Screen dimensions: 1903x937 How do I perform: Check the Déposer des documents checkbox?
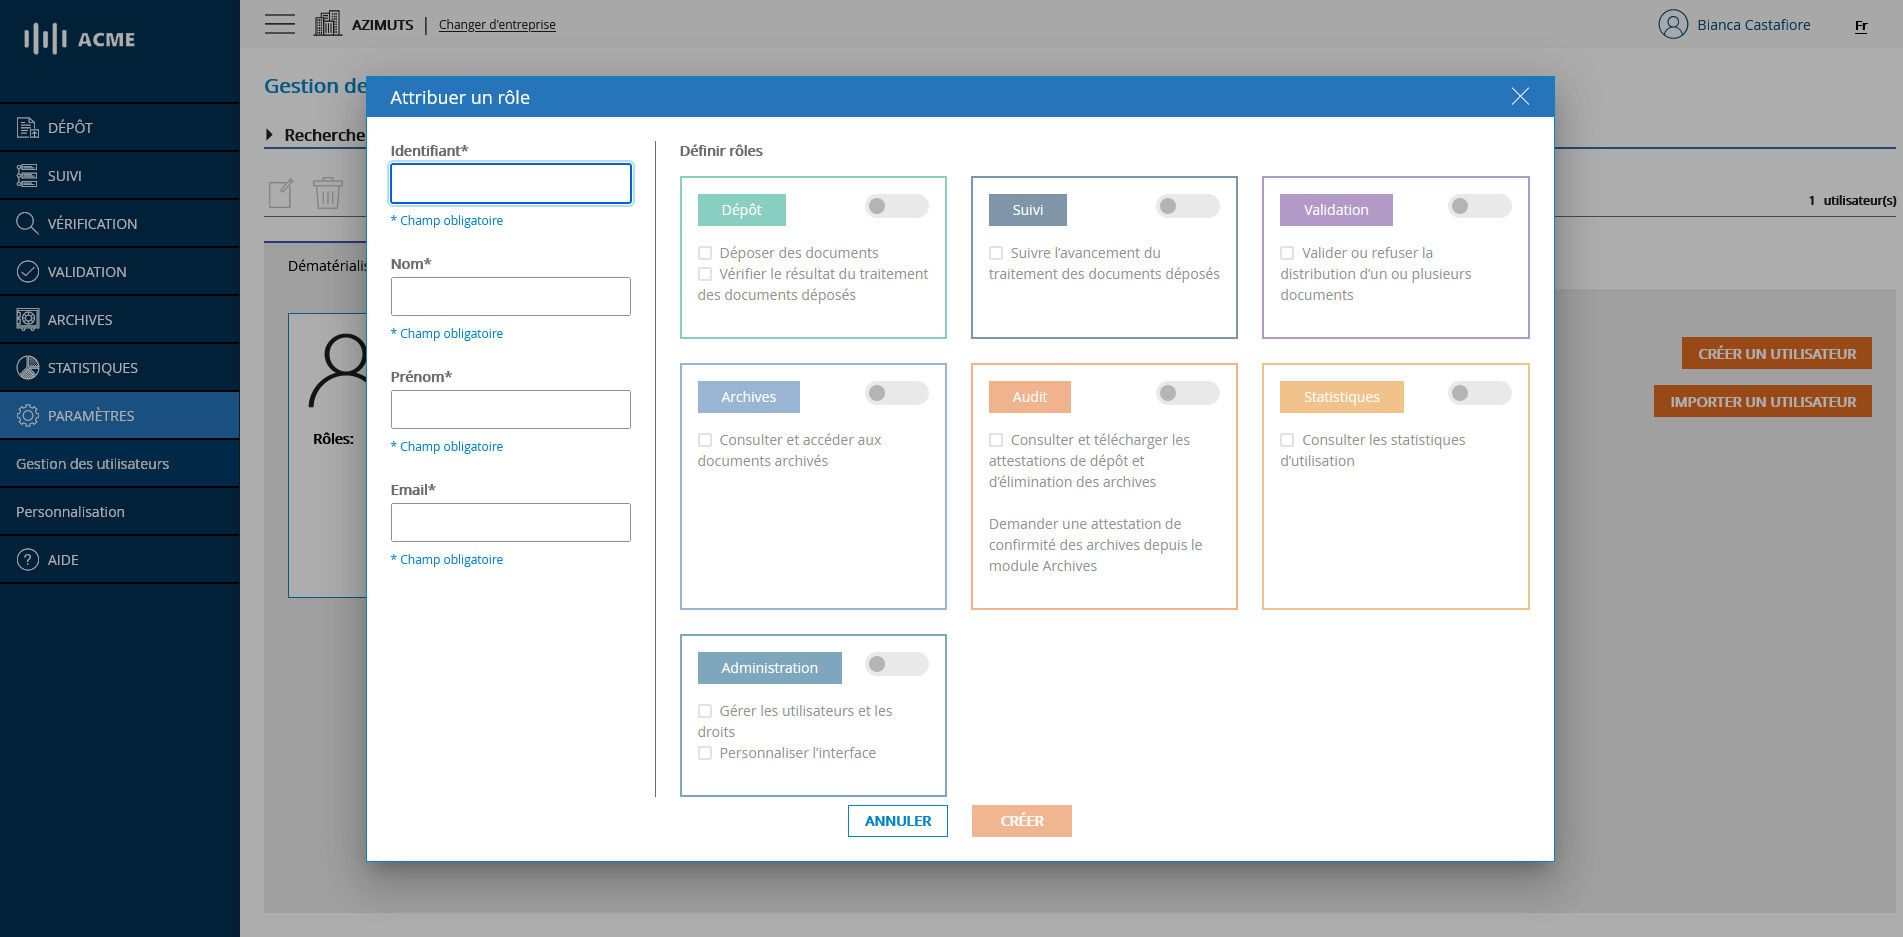705,253
